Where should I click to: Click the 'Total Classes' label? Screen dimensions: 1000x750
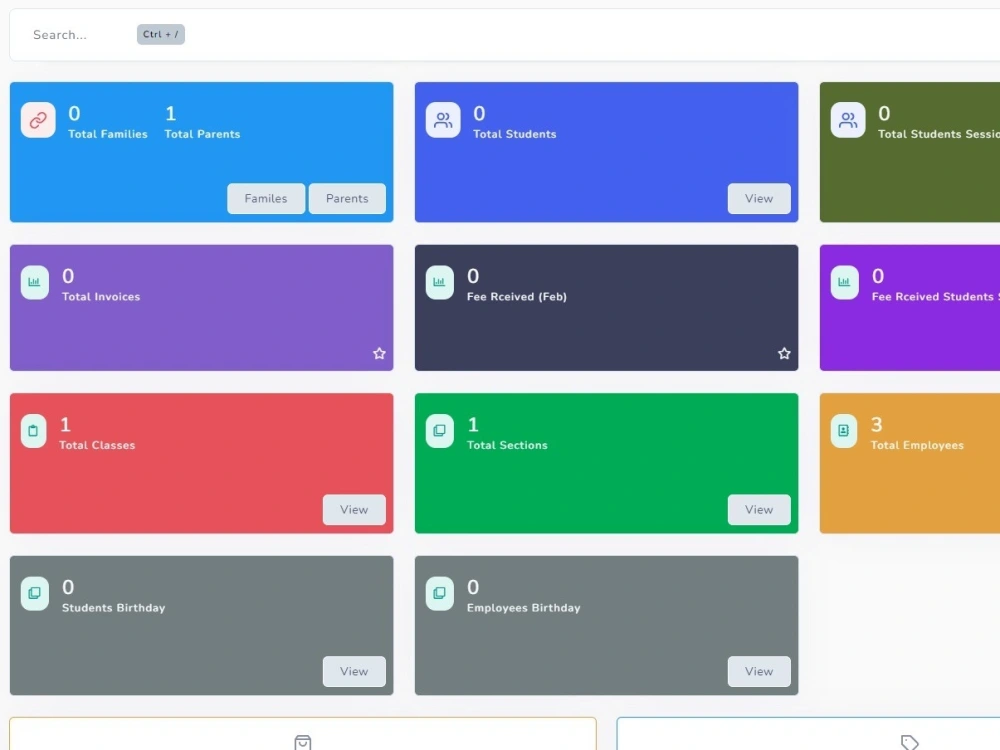[97, 445]
